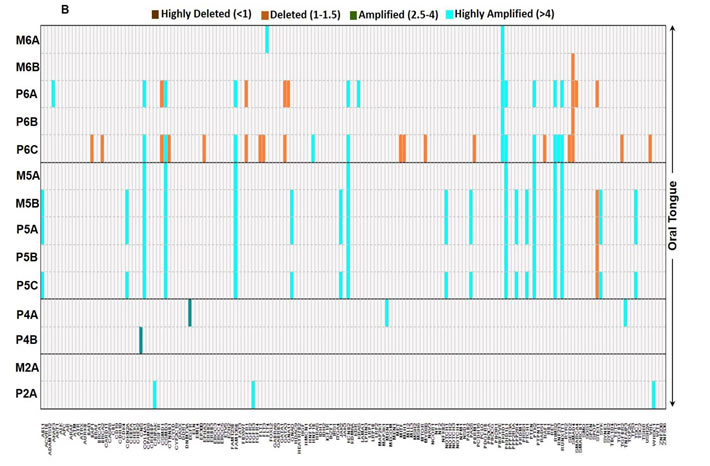Click the dark teal cell in row P4A

189,314
